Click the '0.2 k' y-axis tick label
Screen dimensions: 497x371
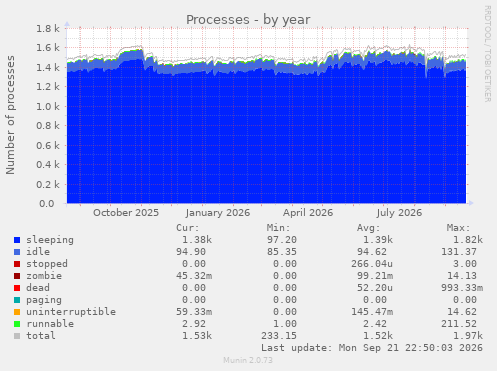click(47, 184)
